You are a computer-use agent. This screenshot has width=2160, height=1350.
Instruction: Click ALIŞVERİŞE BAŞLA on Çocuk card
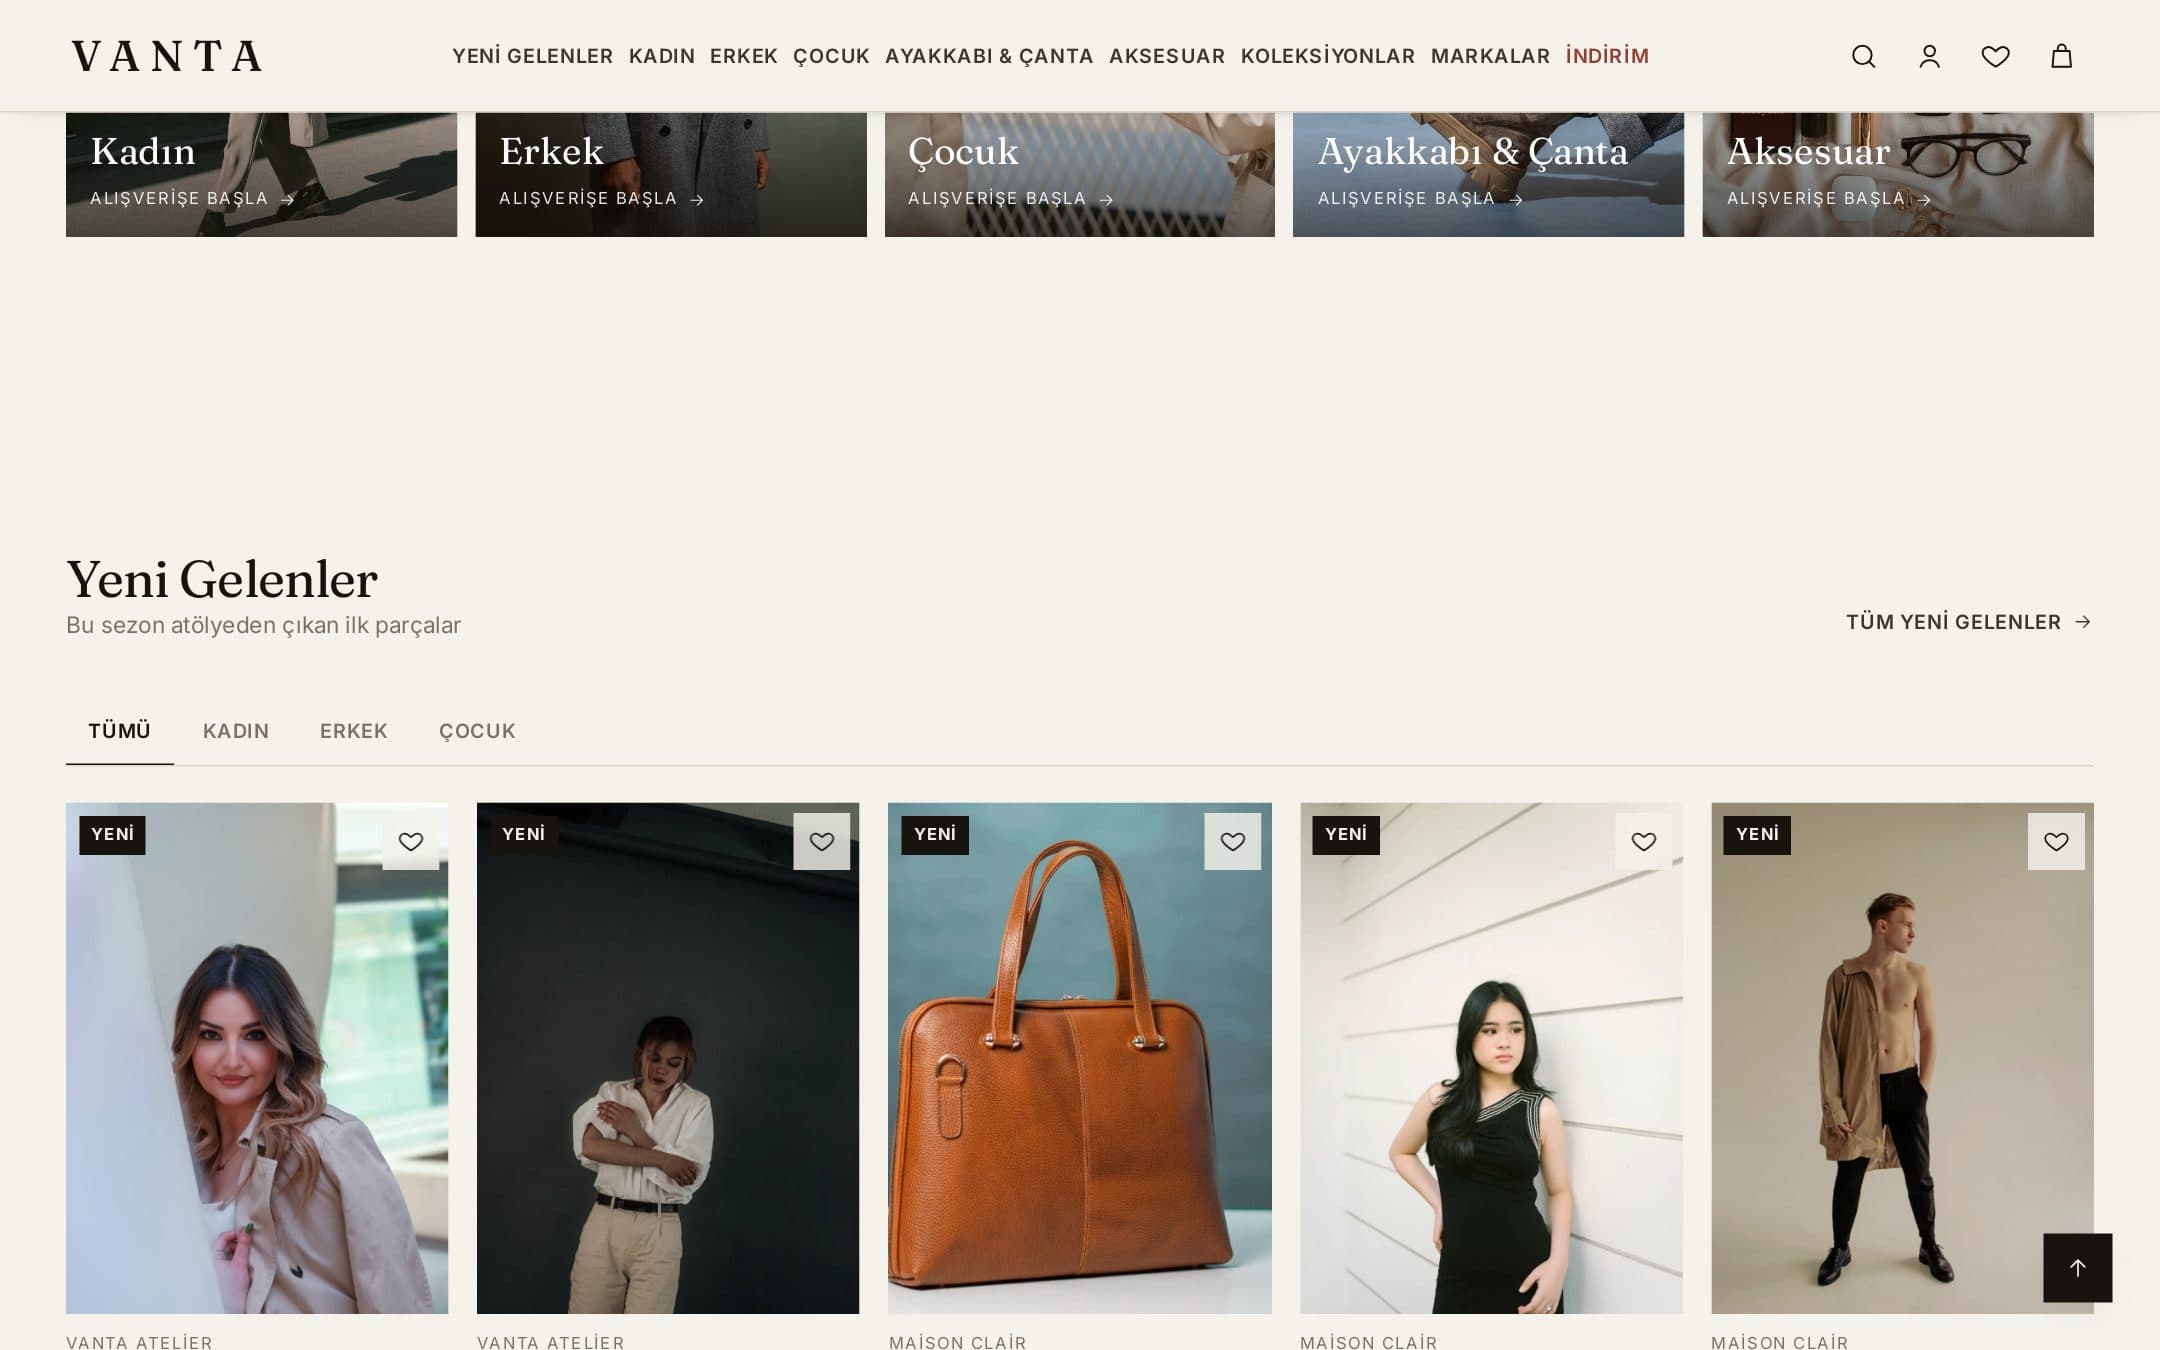tap(1010, 198)
